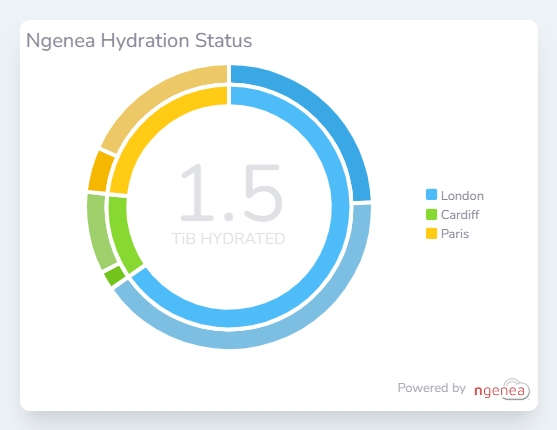This screenshot has width=557, height=430.
Task: Click the London blue legend swatch
Action: pyautogui.click(x=431, y=195)
